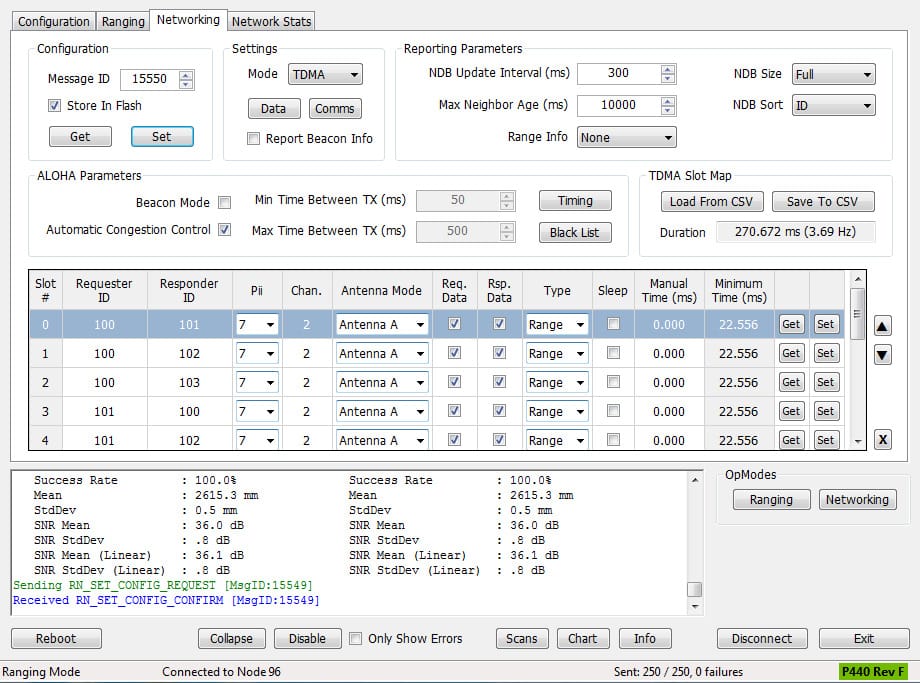Enable the Store In Flash checkbox

55,106
